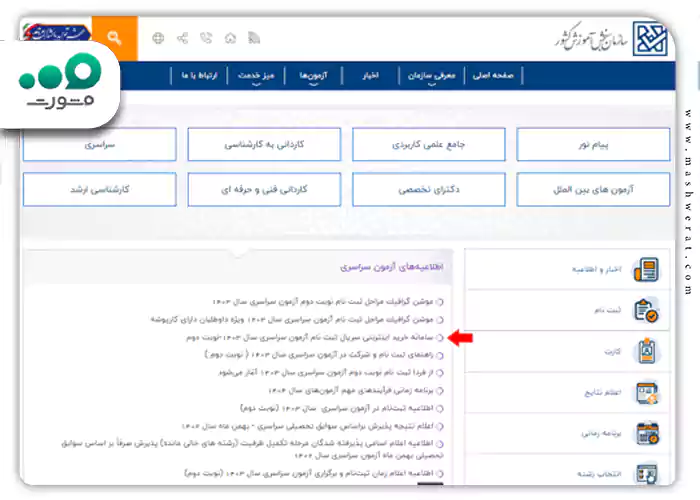700x500 pixels.
Task: Open اطلاعیه ثبتنام در آزمون سراسری link
Action: [x=337, y=408]
